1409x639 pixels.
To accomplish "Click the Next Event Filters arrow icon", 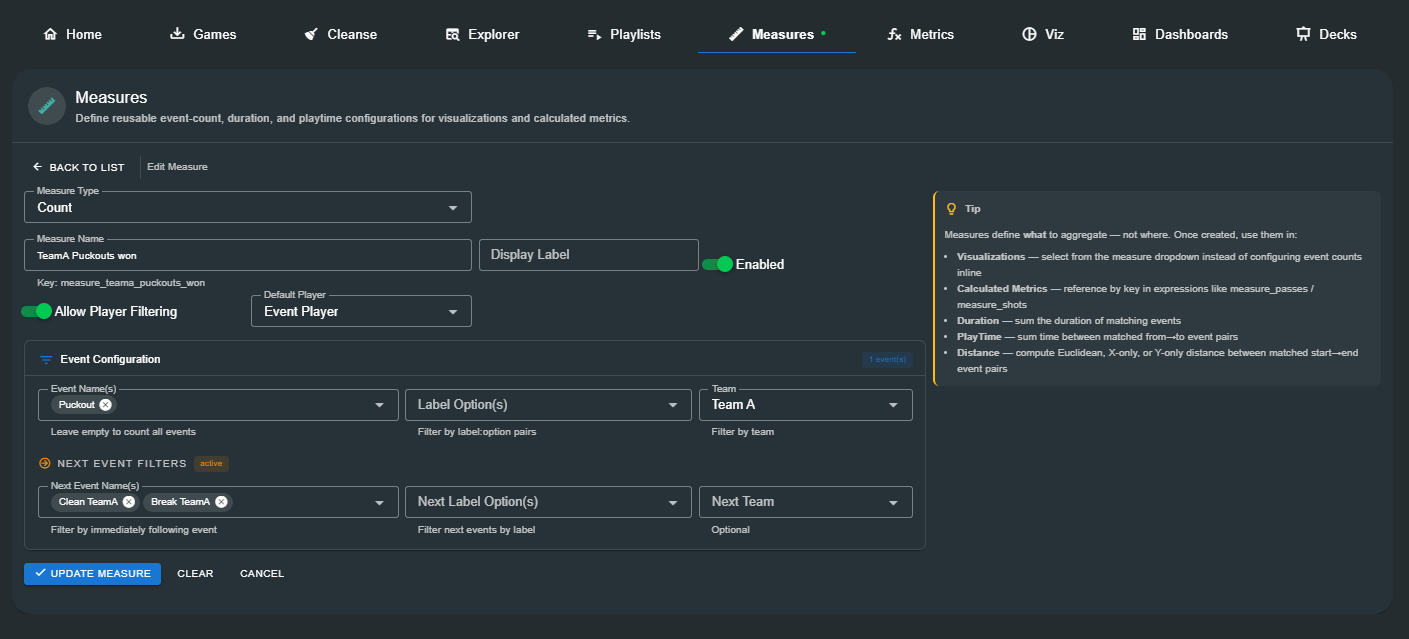I will click(44, 463).
